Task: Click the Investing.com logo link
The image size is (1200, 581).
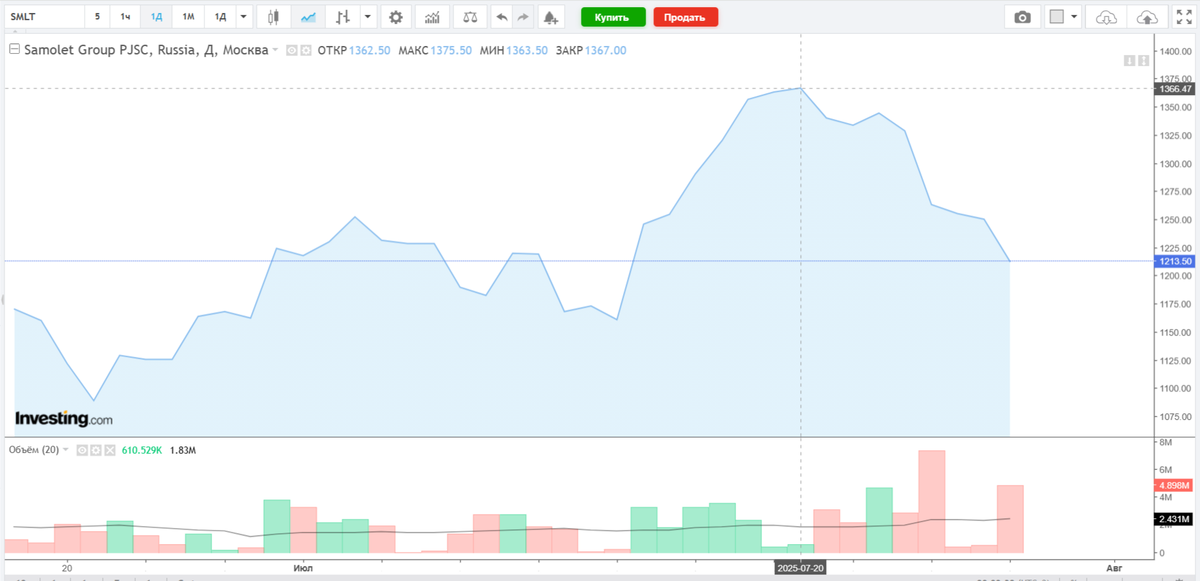Action: 63,419
